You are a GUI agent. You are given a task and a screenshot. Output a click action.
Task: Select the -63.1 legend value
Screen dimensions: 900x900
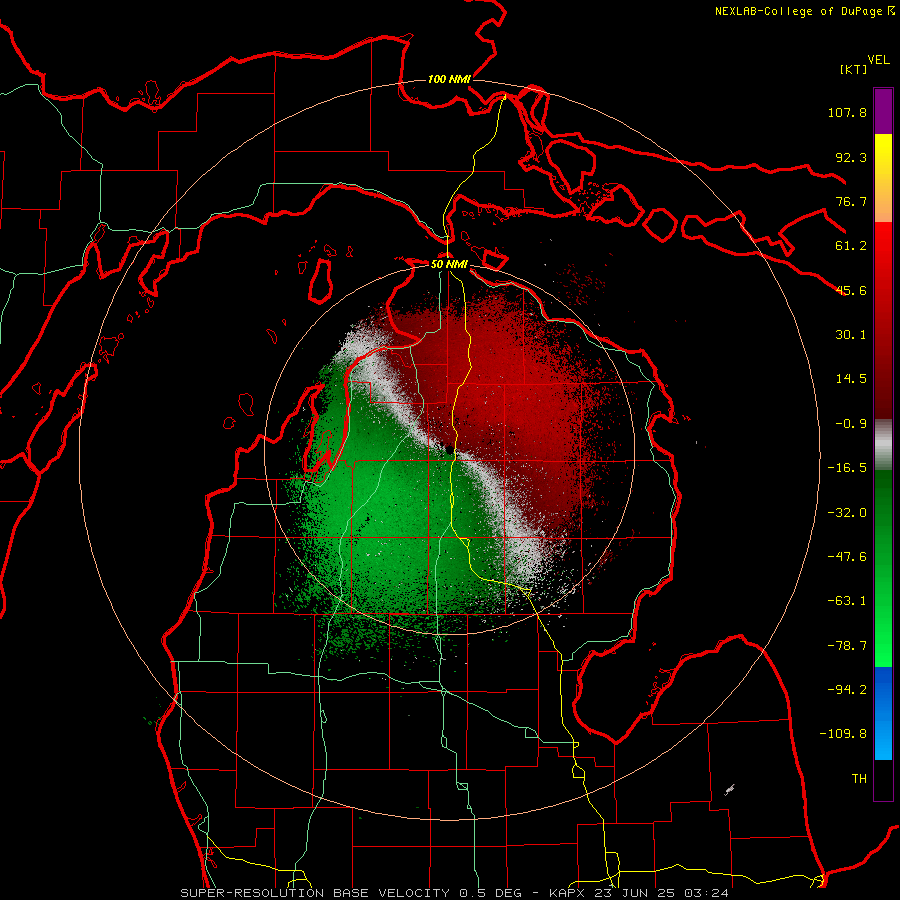[847, 601]
